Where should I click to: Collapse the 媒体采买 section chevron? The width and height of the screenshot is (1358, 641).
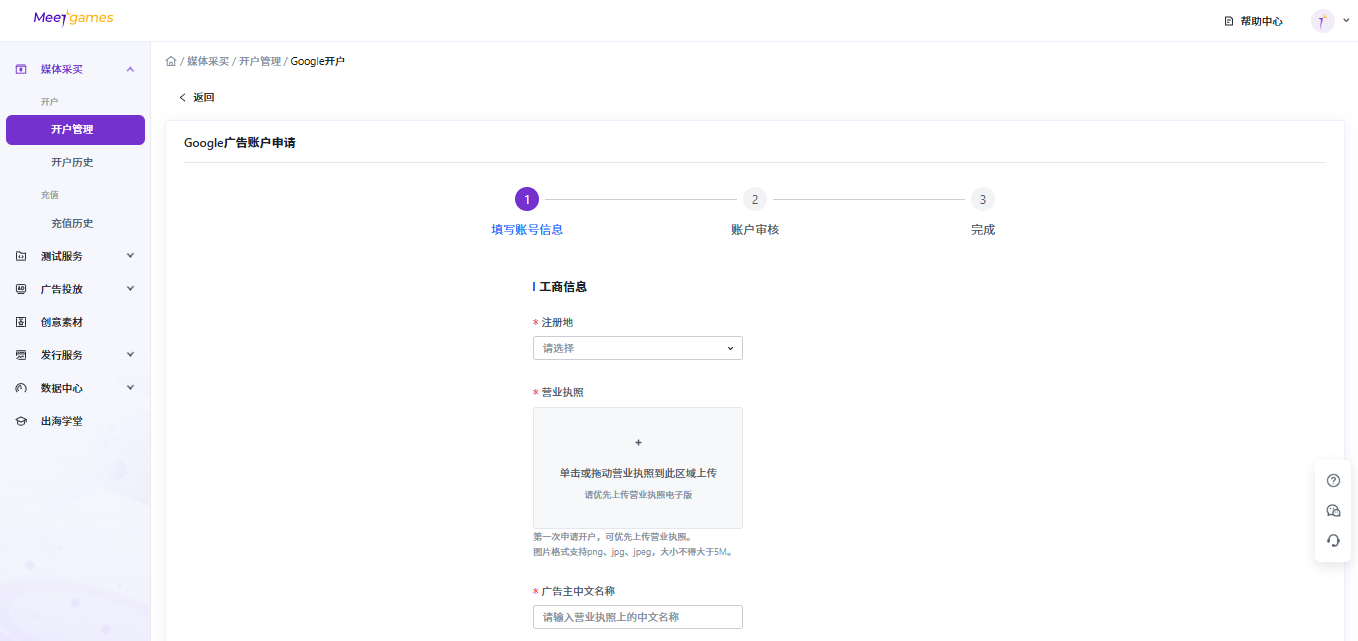click(x=129, y=68)
